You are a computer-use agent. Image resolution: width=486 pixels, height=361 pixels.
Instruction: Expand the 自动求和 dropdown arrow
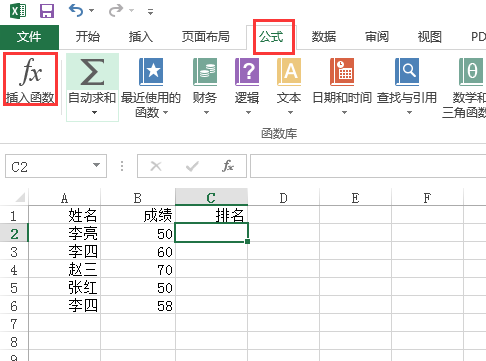[x=94, y=113]
